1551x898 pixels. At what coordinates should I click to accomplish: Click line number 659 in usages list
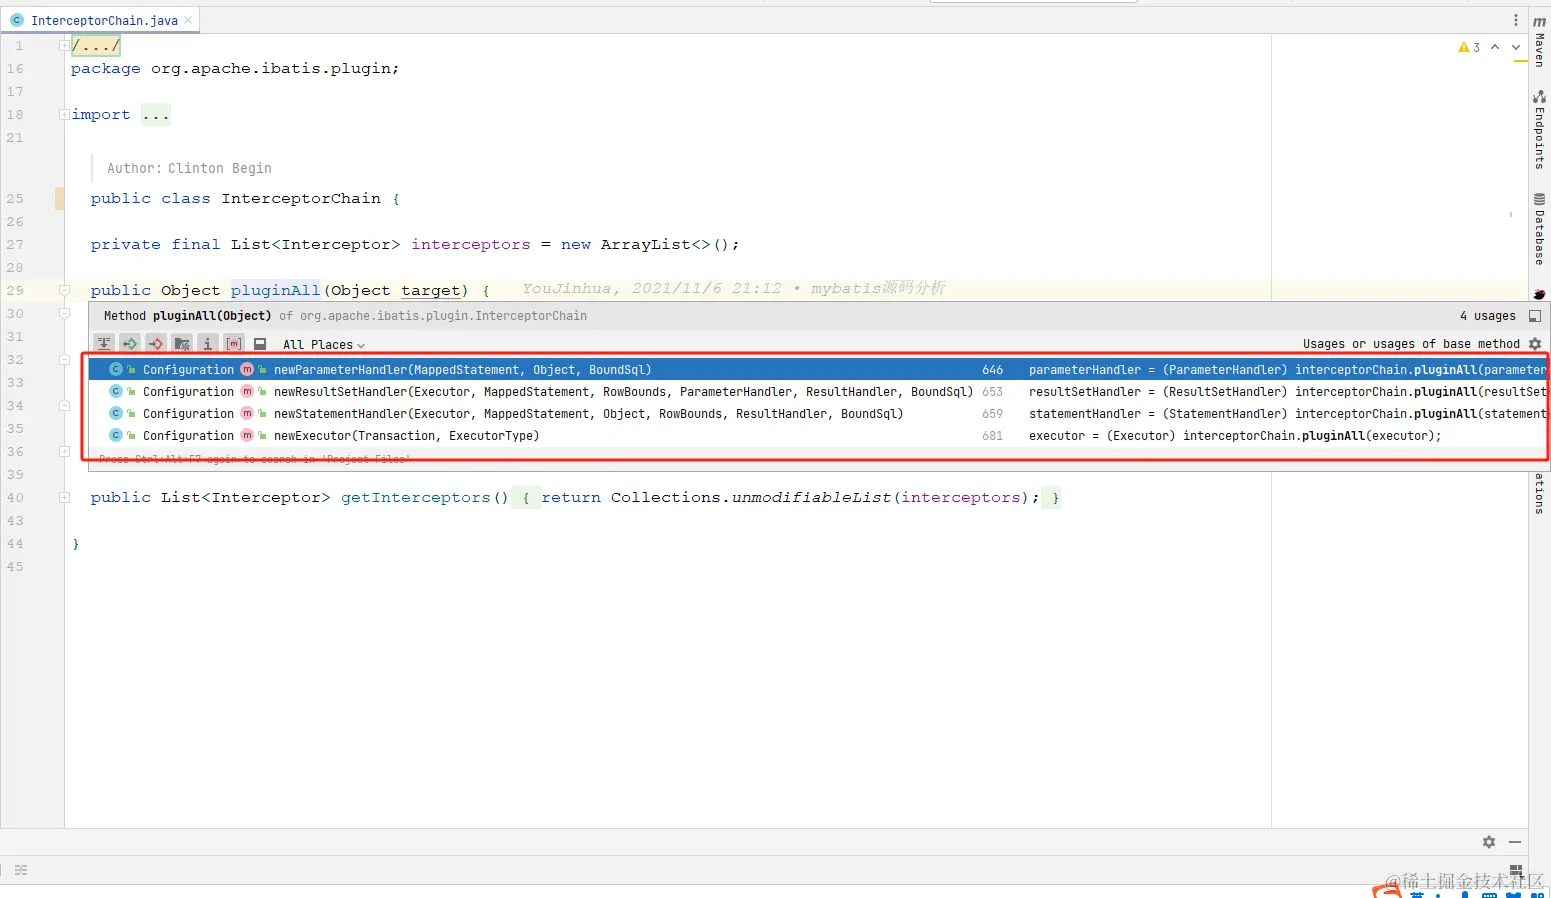(x=992, y=414)
